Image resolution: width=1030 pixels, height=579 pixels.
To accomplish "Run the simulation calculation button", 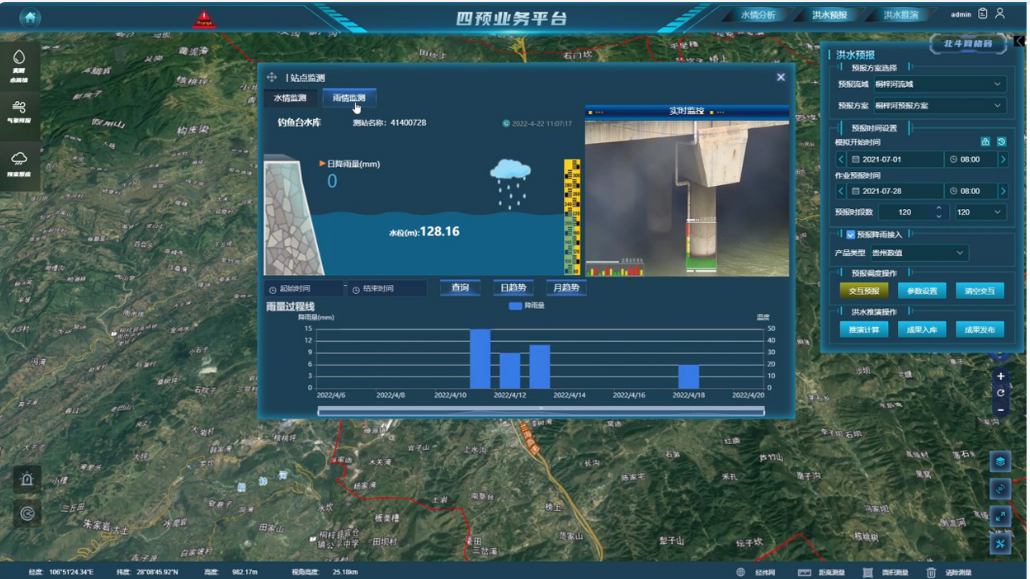I will [x=864, y=330].
